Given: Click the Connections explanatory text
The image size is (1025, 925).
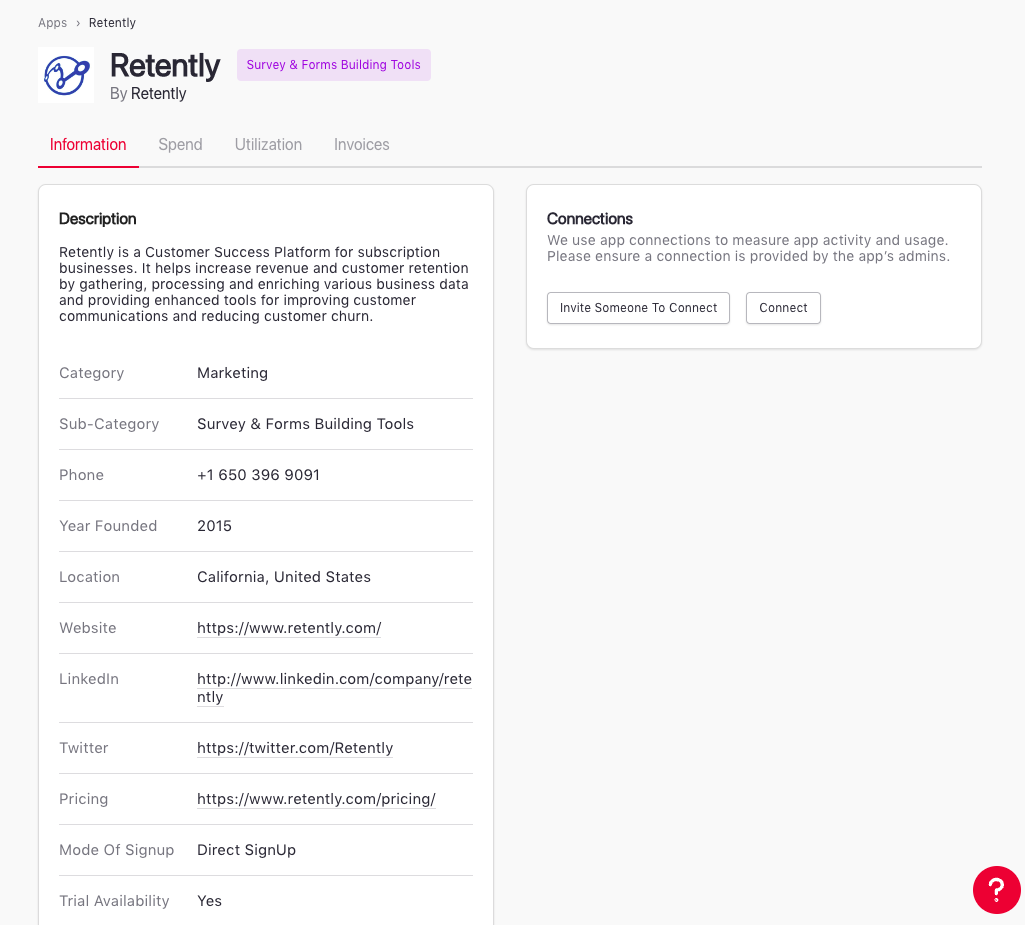Looking at the screenshot, I should (748, 248).
